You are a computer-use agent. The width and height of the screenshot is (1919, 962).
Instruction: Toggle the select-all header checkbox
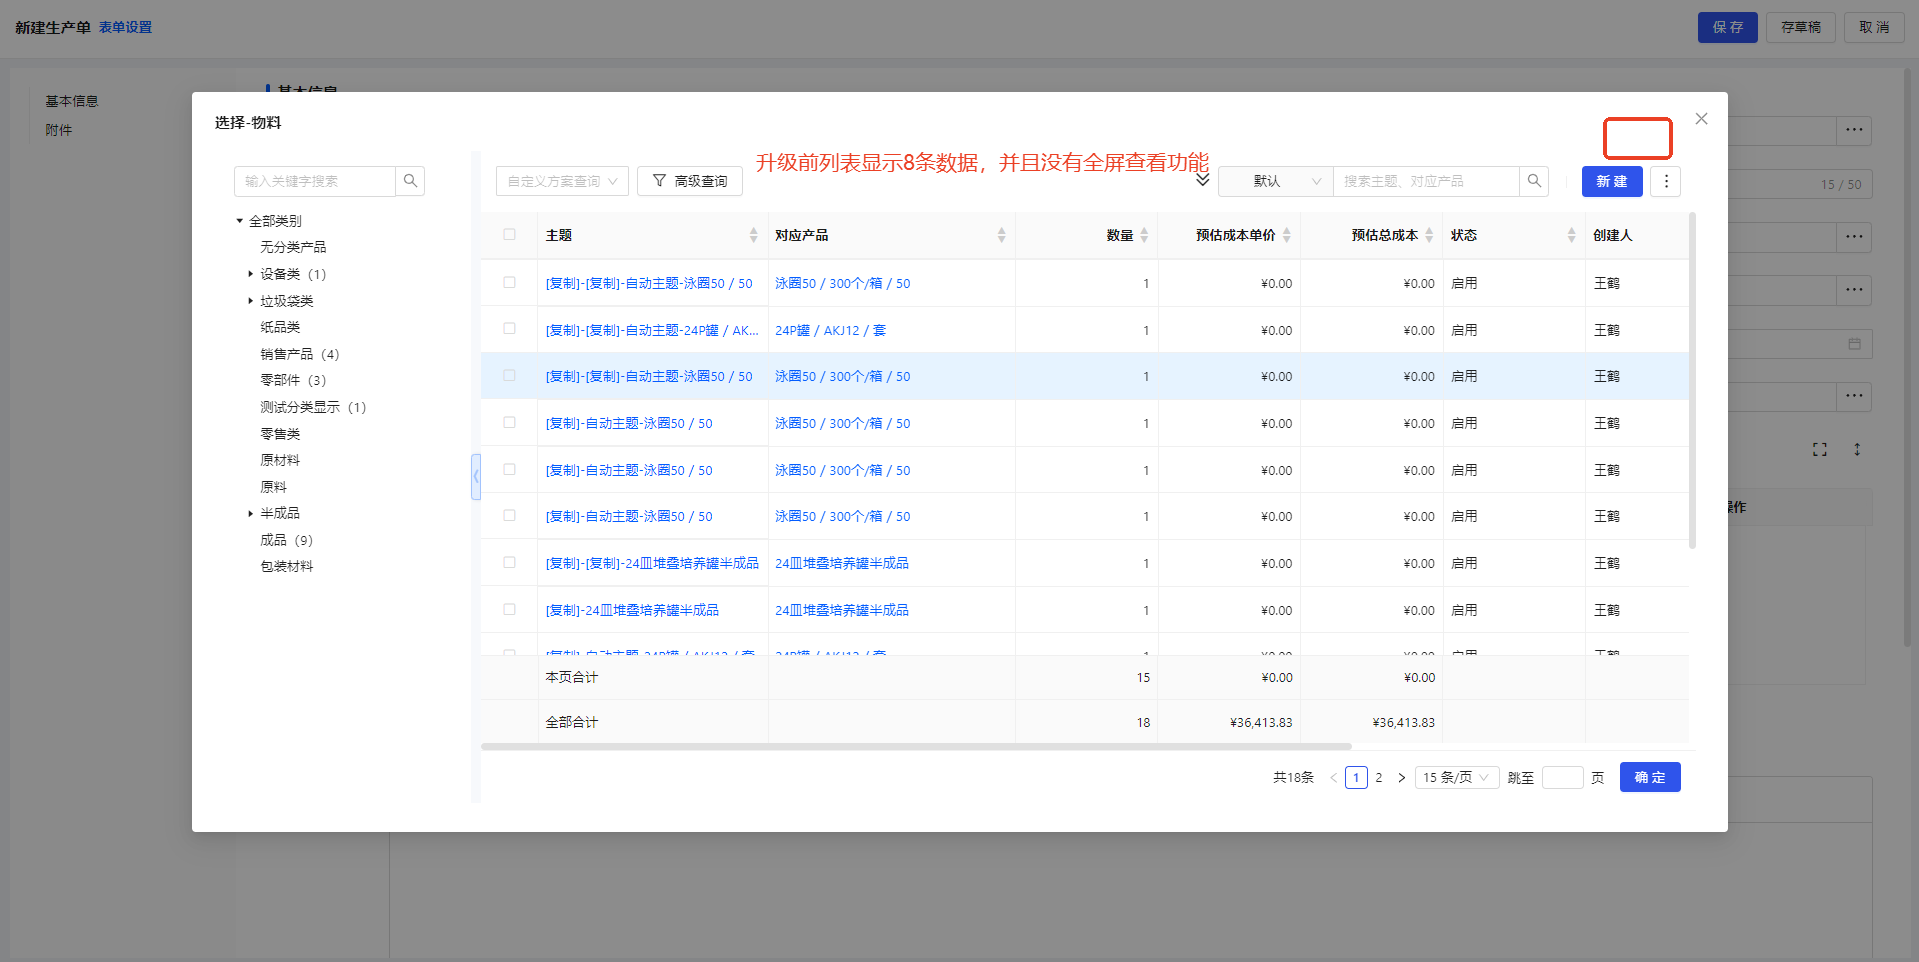[510, 234]
